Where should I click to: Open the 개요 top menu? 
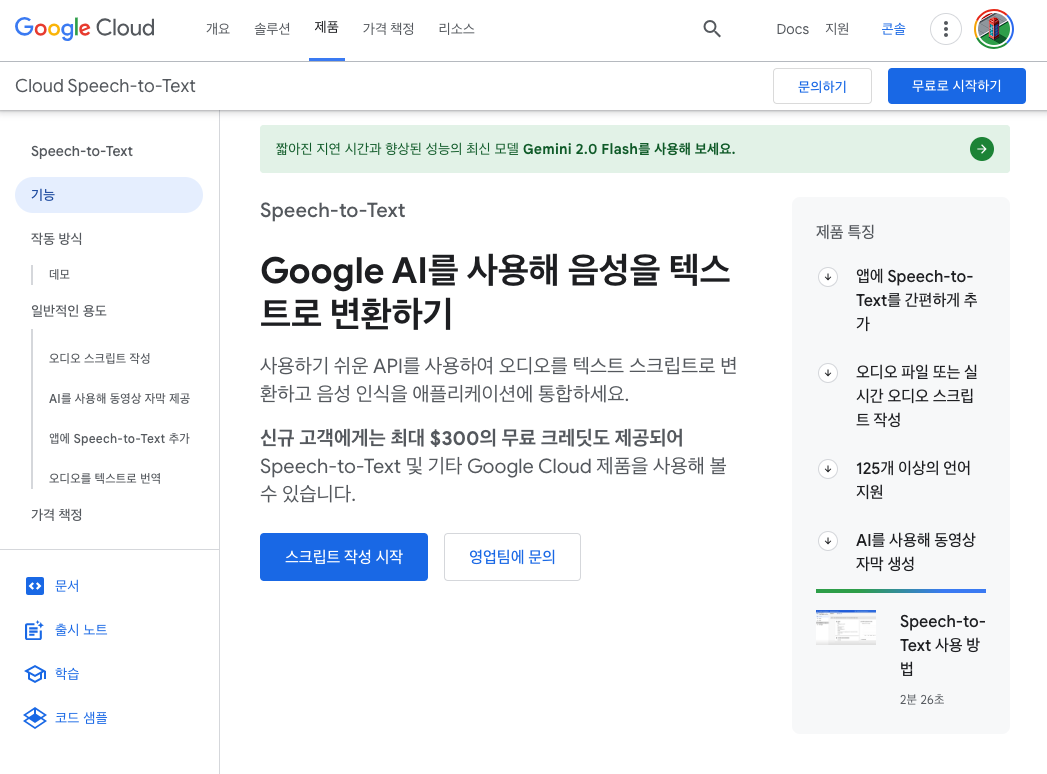point(218,29)
